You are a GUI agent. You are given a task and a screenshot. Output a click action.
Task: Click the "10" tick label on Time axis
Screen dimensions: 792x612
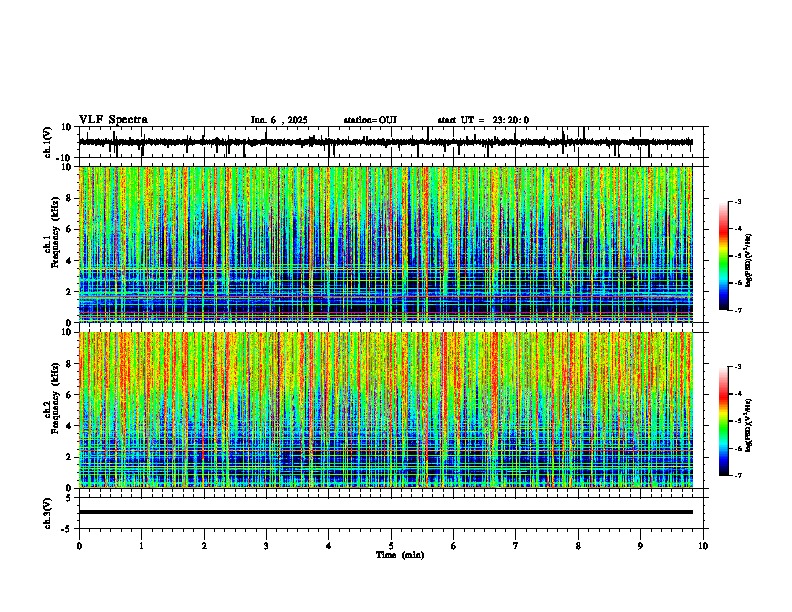703,546
